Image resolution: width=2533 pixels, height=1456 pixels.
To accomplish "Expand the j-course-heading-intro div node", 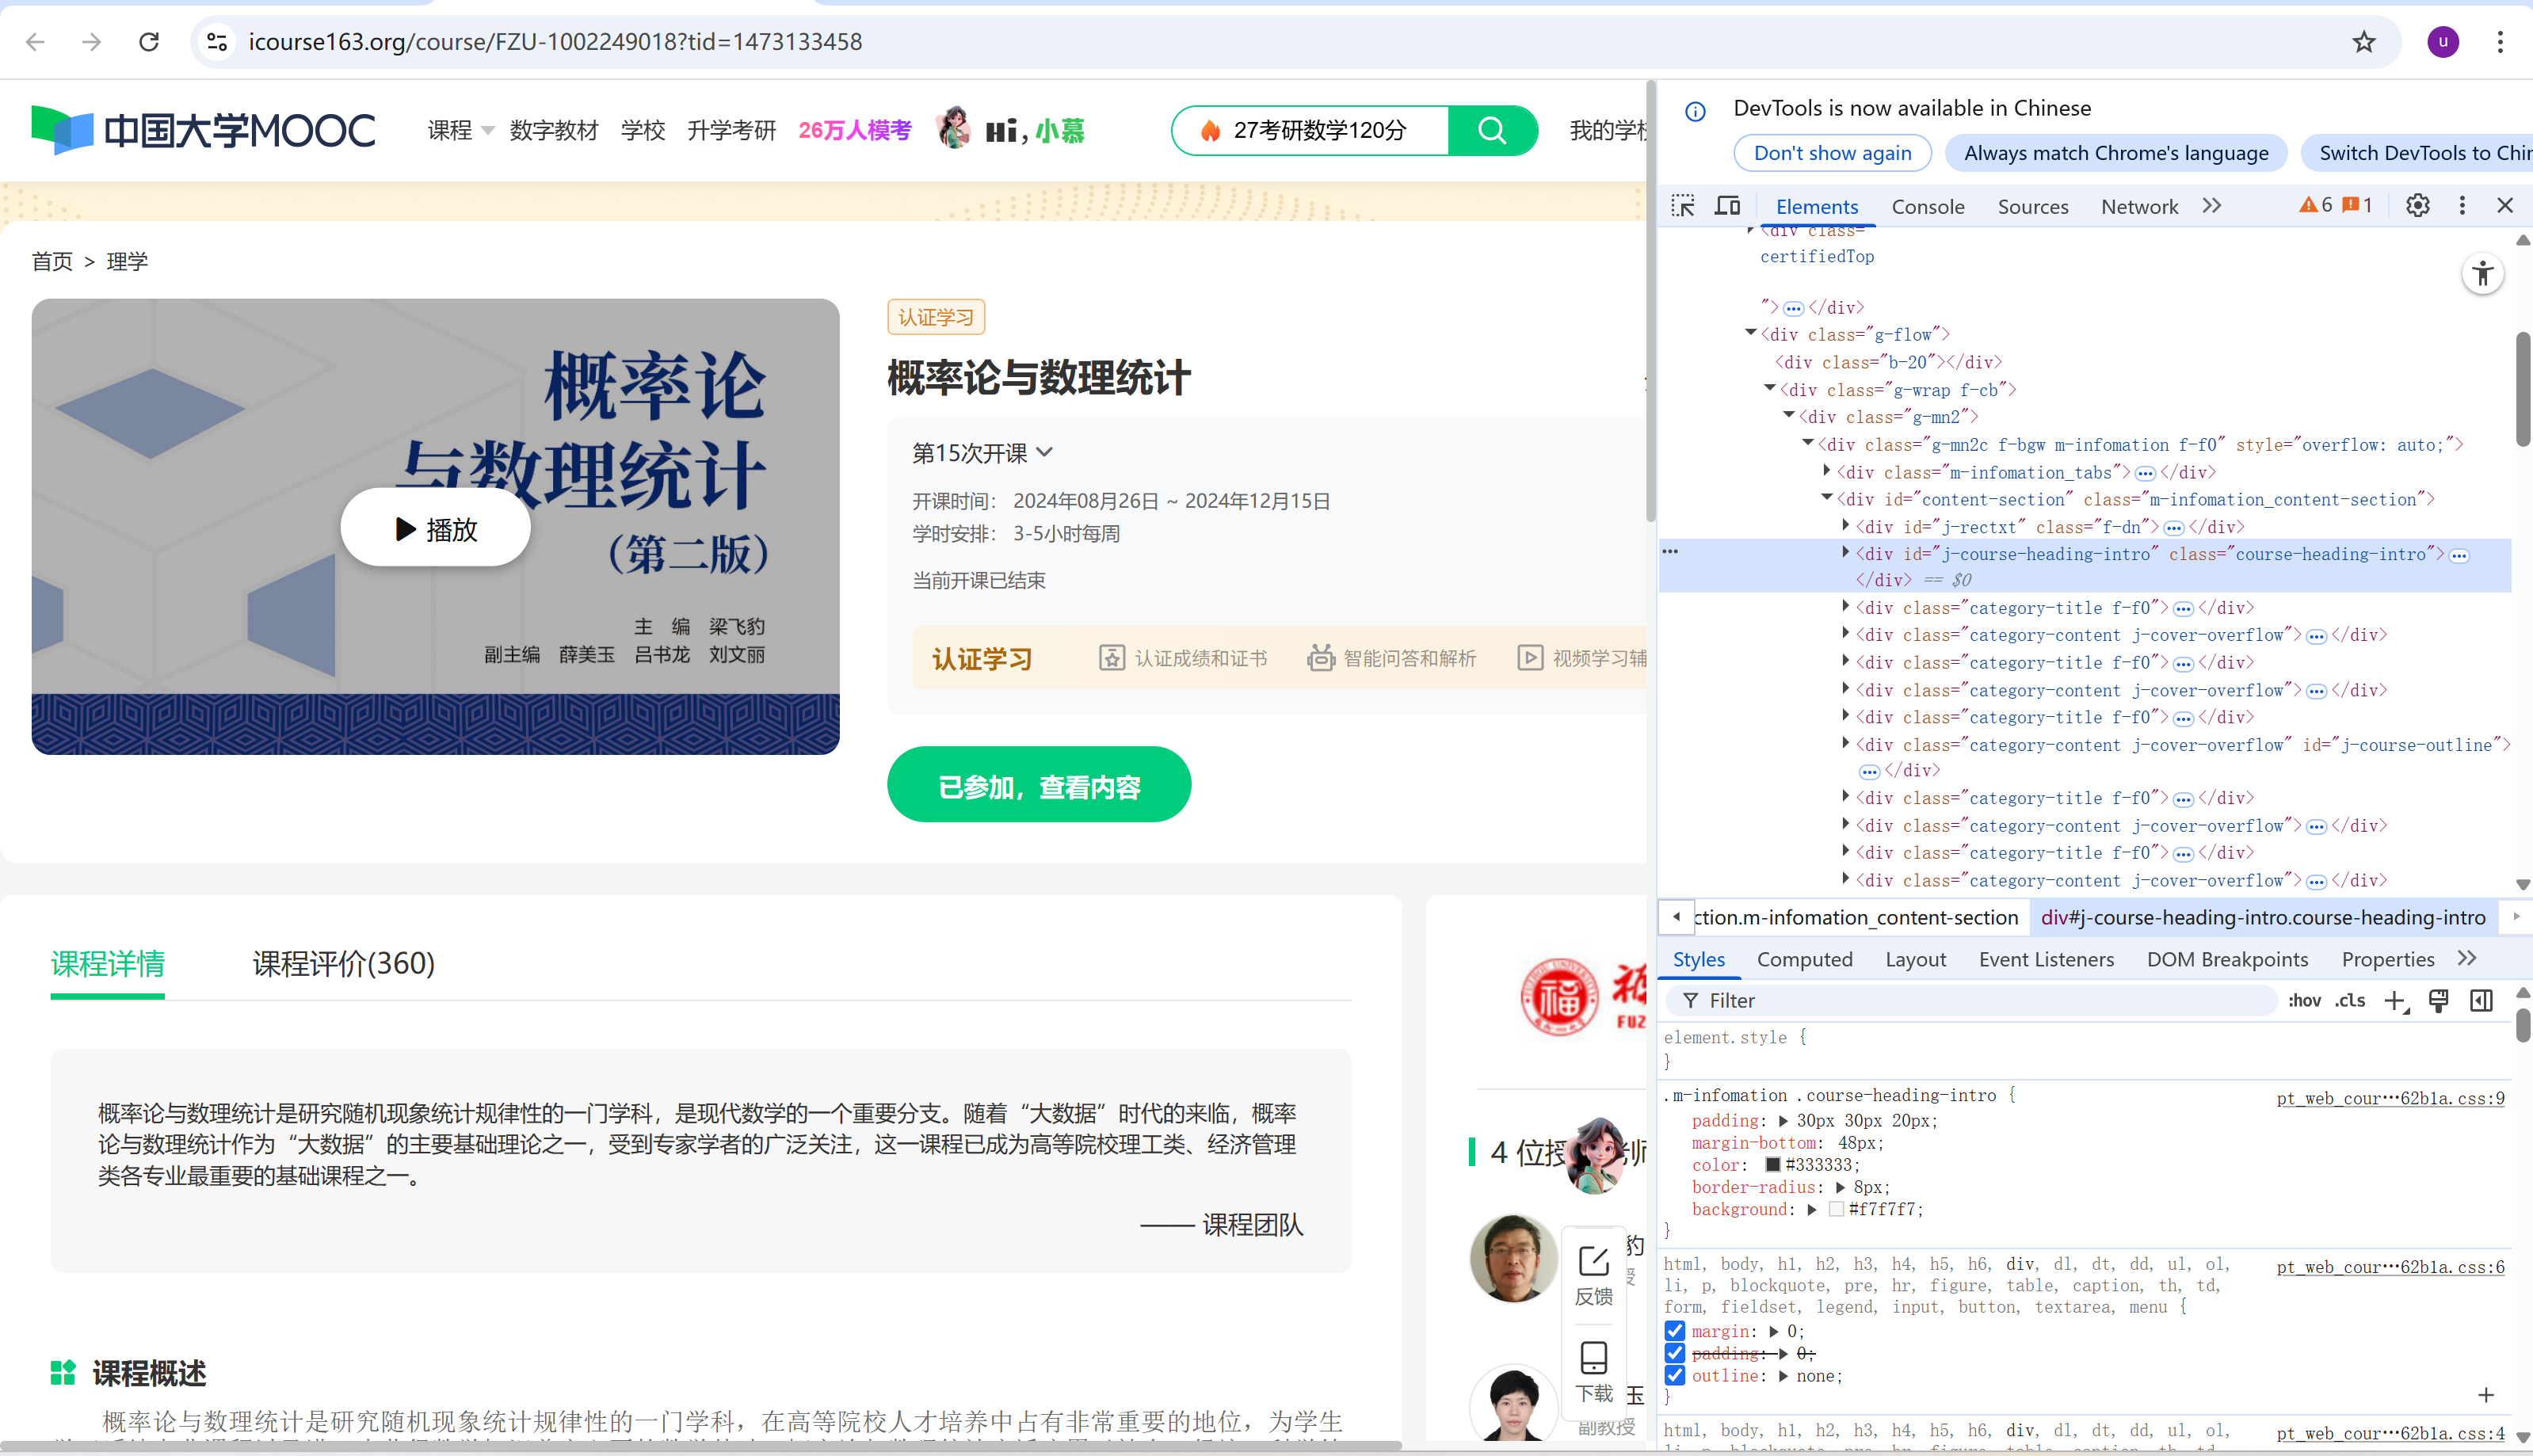I will click(1846, 552).
